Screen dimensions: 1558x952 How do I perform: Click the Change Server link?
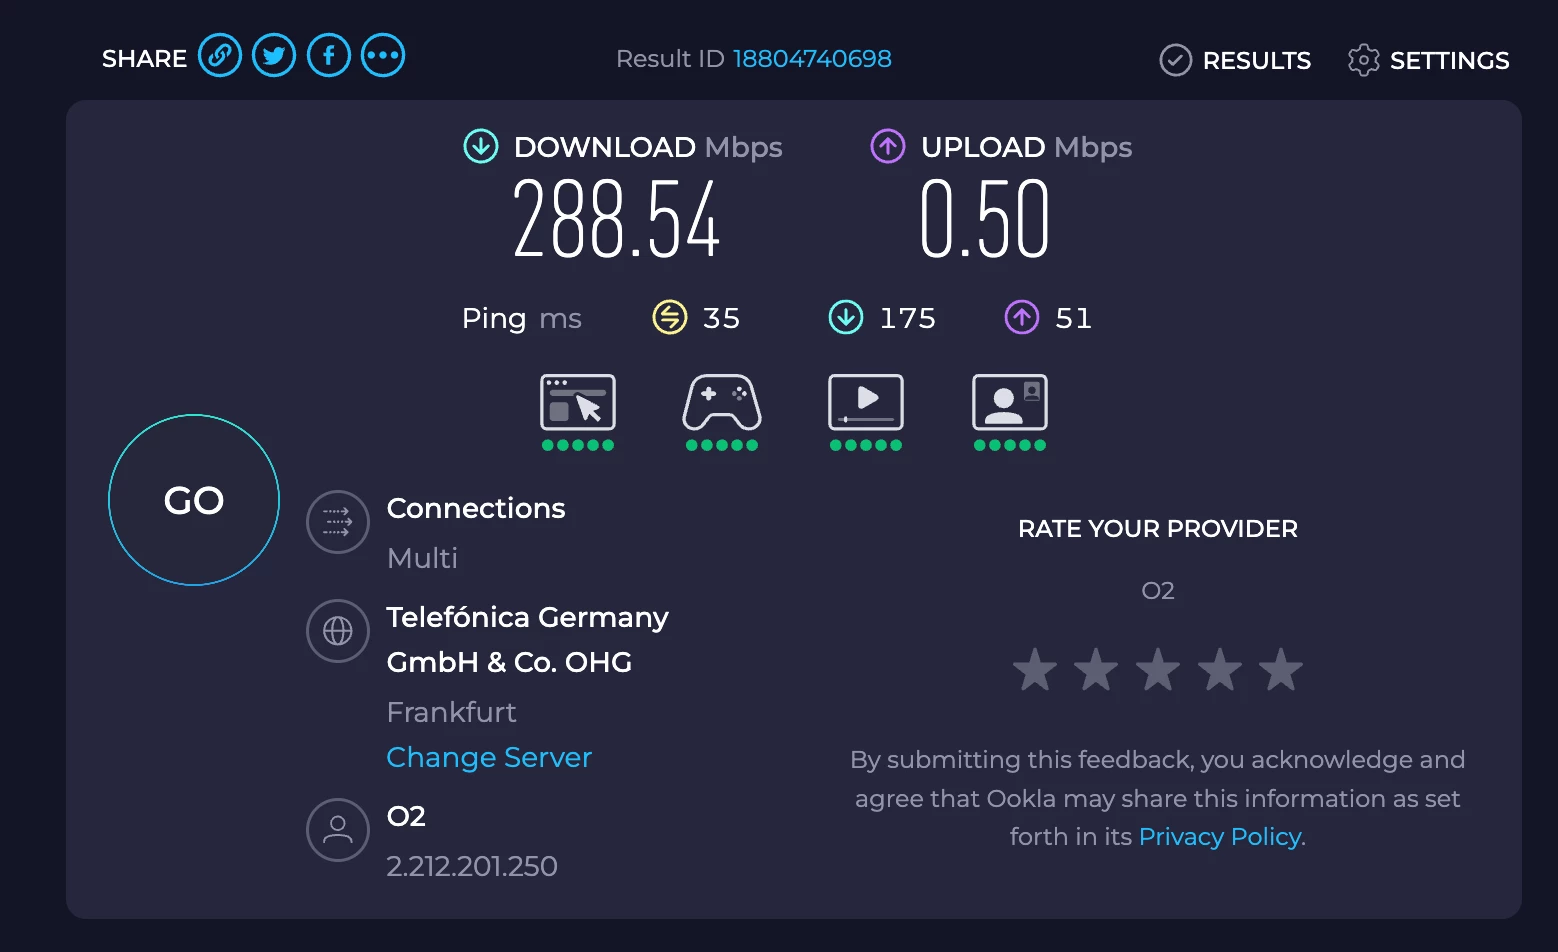[489, 758]
